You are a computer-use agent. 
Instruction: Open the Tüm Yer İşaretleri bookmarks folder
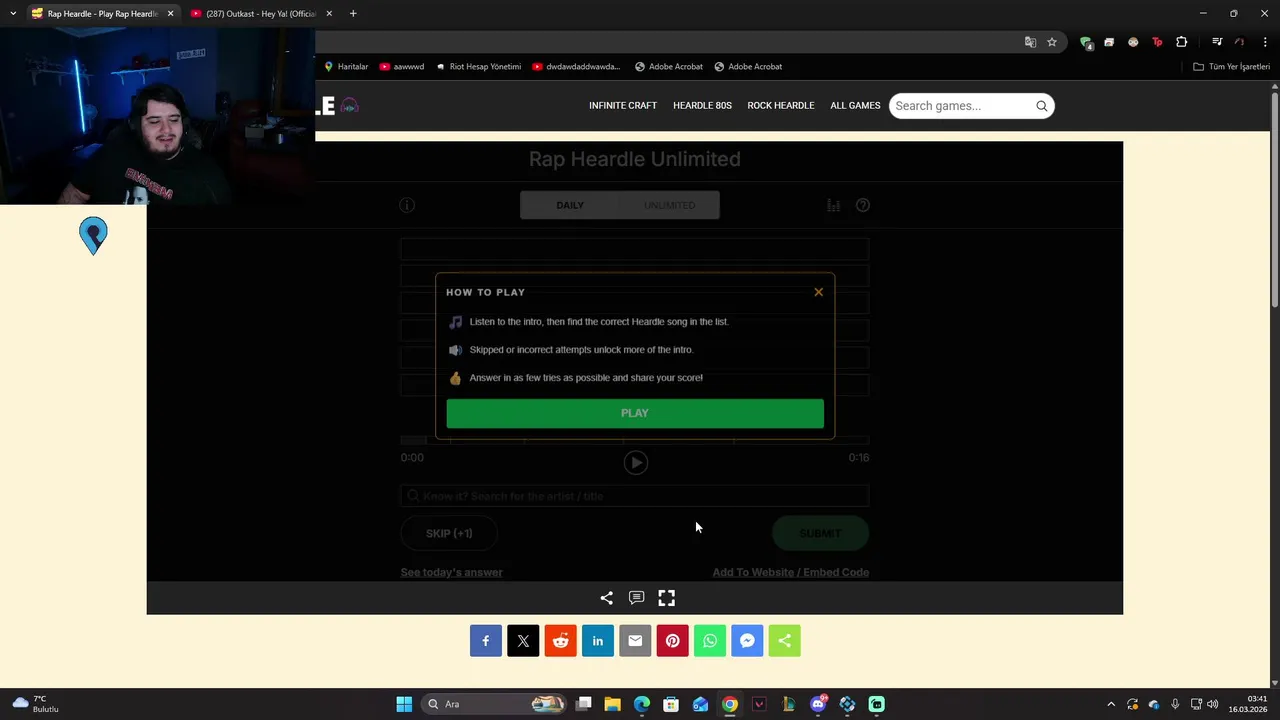pos(1231,67)
